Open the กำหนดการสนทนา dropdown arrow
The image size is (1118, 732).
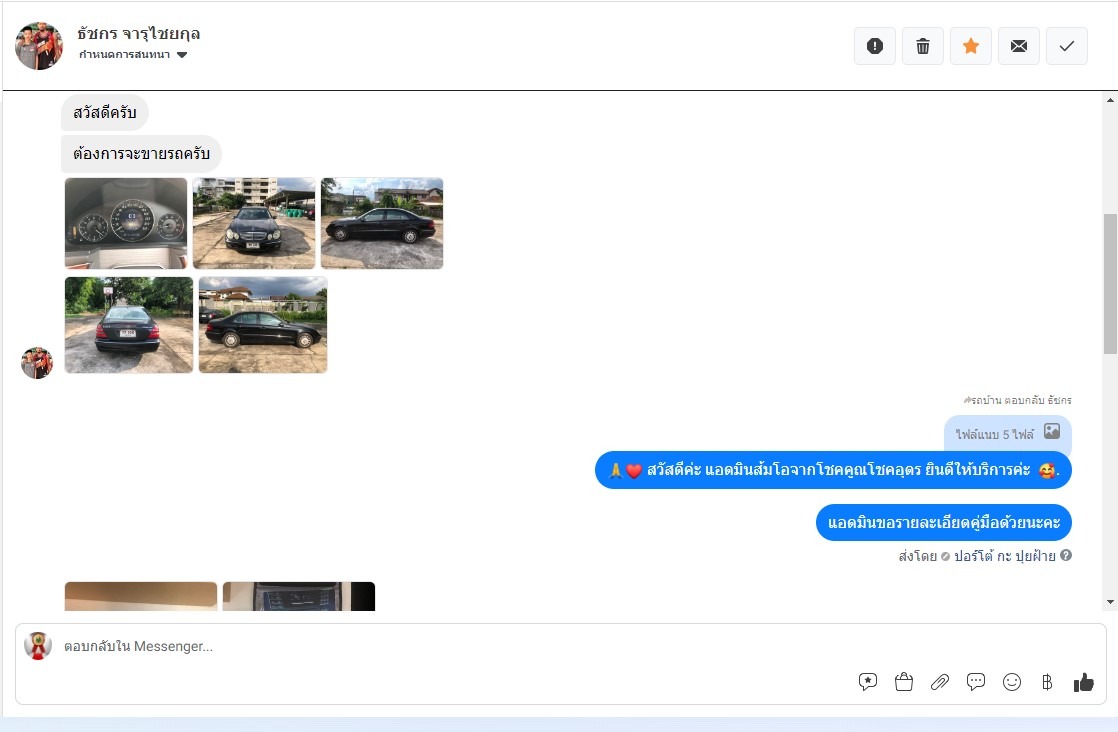click(x=182, y=55)
